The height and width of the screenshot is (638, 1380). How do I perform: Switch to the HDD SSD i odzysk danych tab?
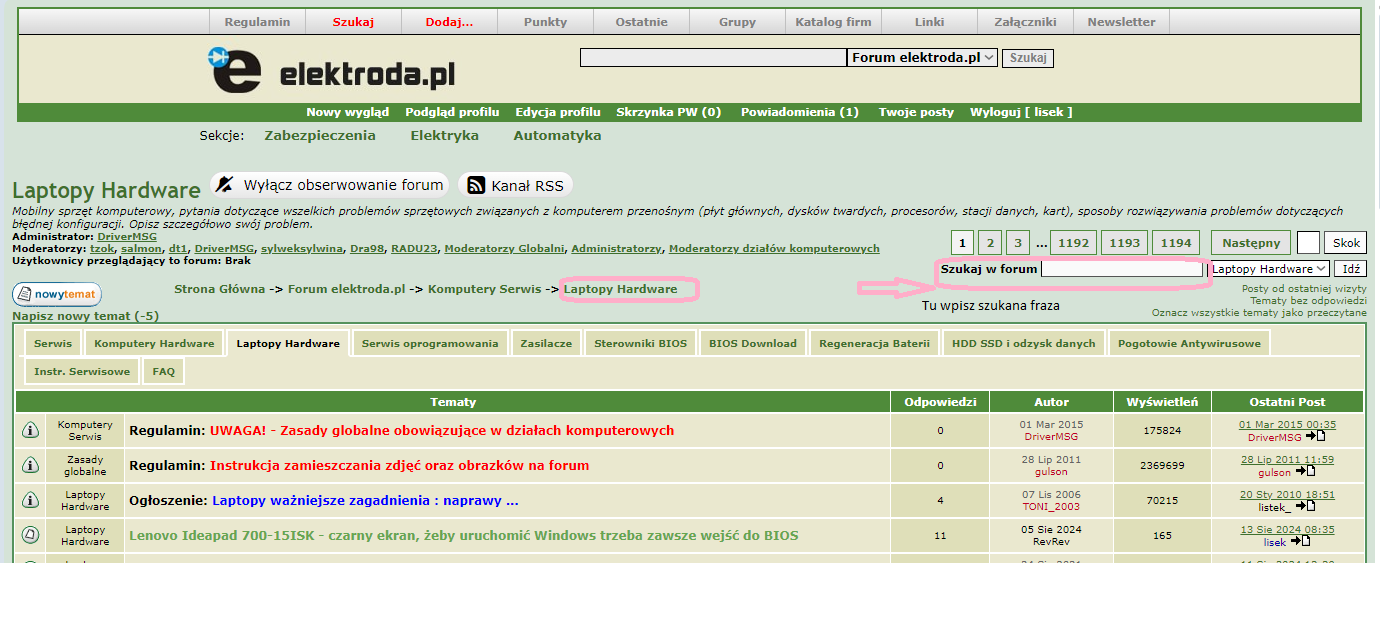pos(1024,343)
